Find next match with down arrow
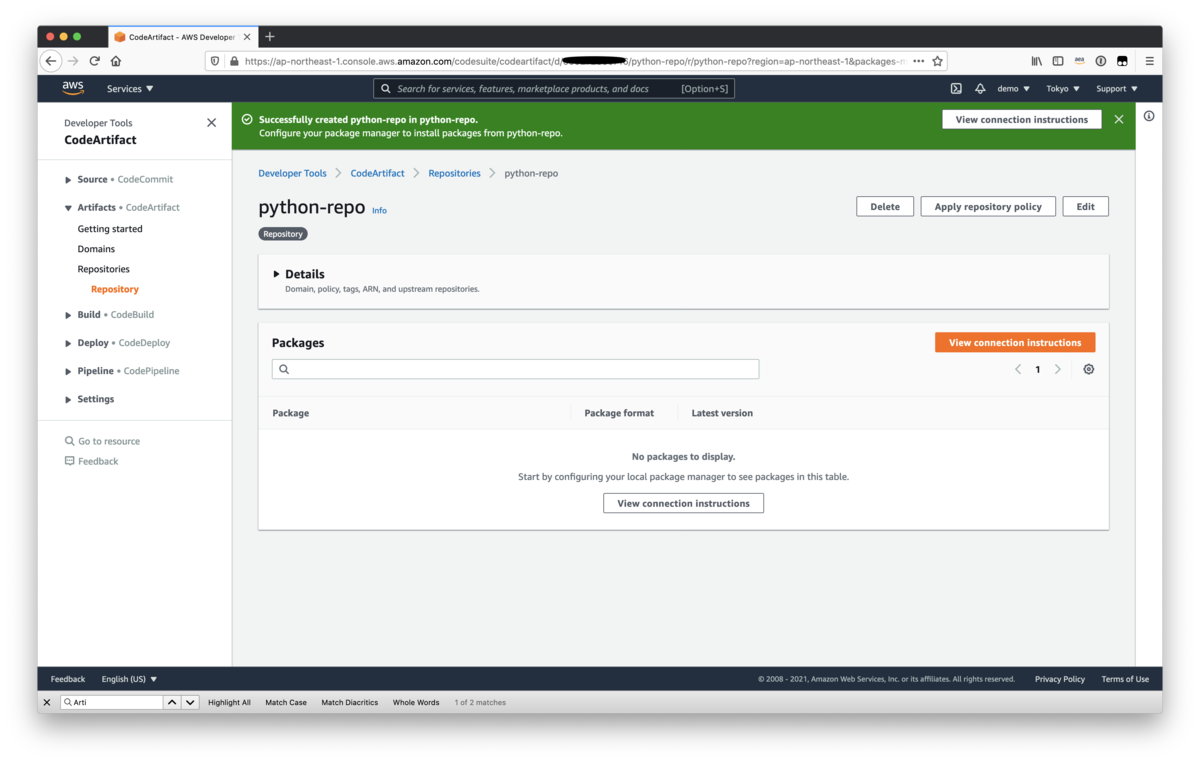The image size is (1200, 763). [x=190, y=703]
